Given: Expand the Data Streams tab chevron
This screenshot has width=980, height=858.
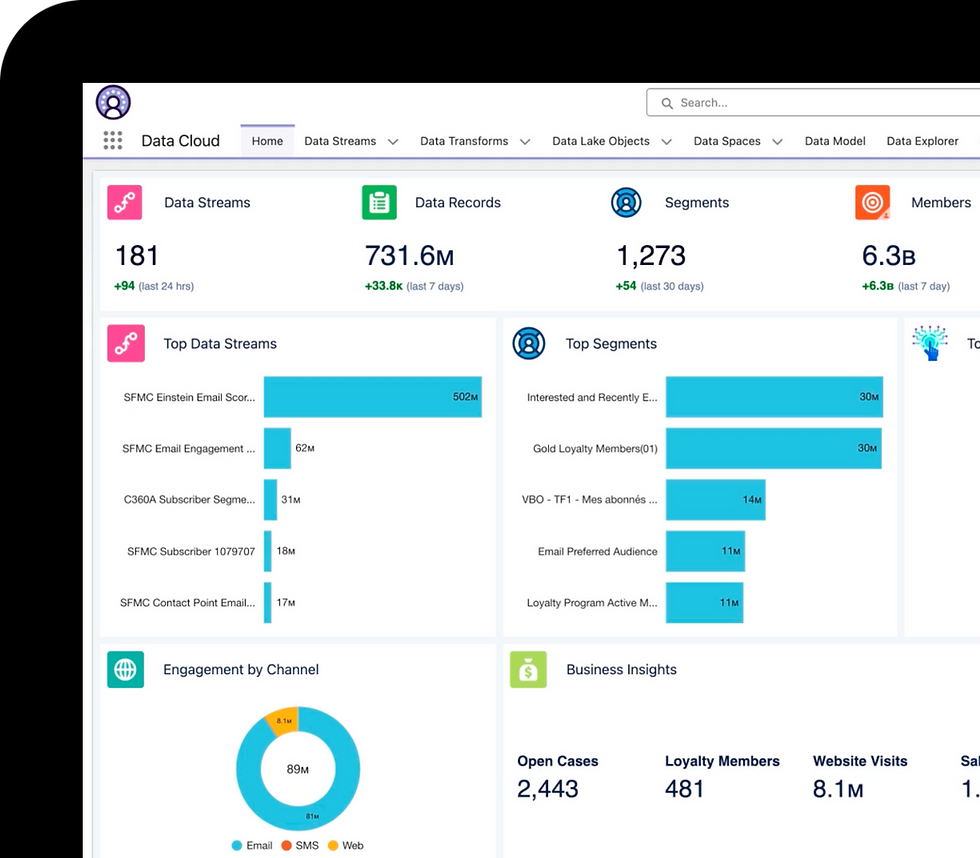Looking at the screenshot, I should [x=393, y=142].
